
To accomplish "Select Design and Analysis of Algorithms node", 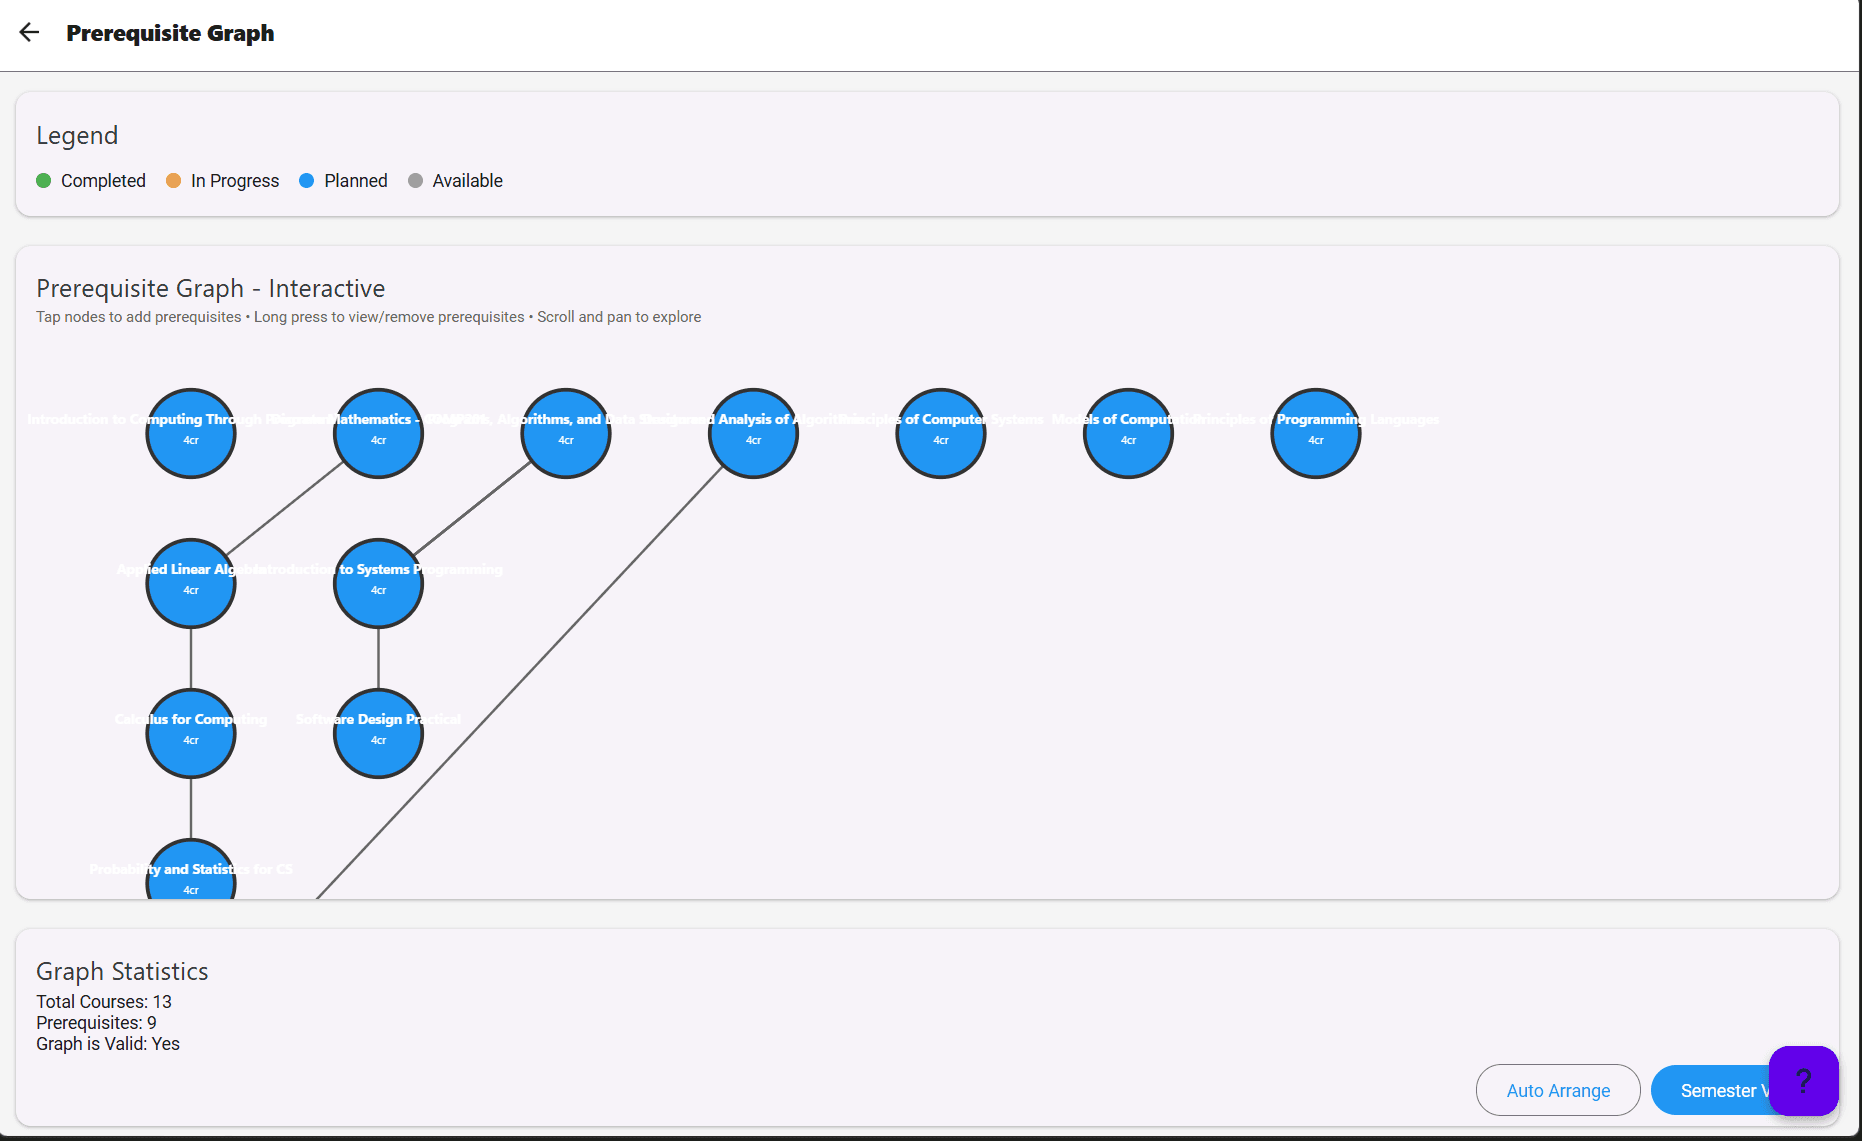I will [753, 433].
